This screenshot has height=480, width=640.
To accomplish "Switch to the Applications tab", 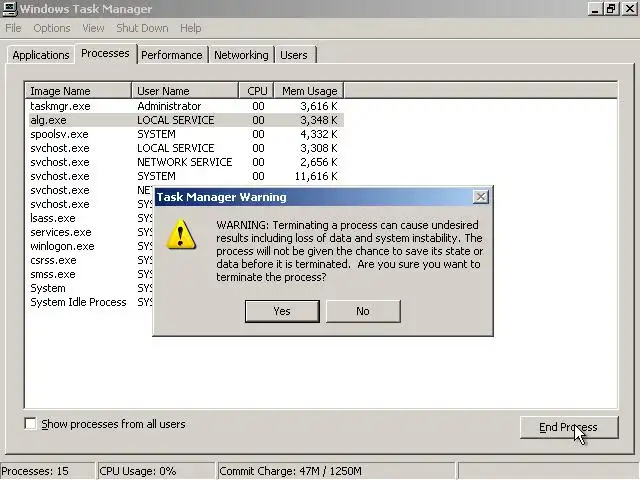I will [40, 55].
